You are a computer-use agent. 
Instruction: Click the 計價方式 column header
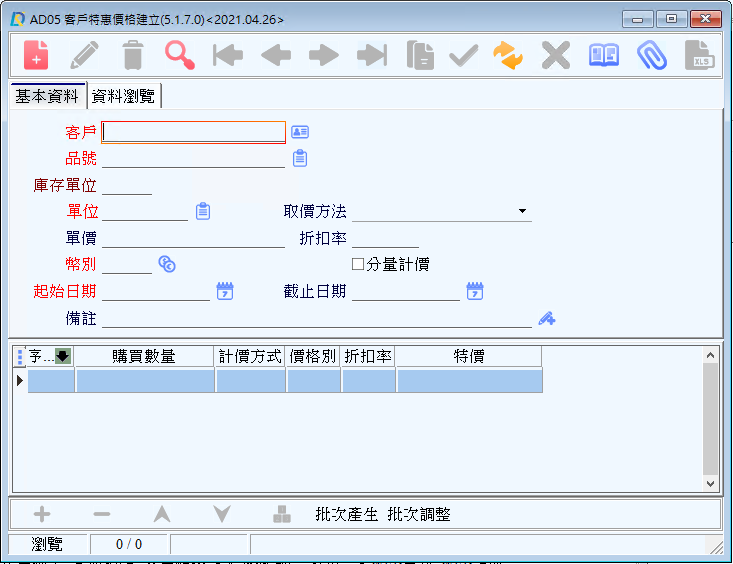coord(250,356)
